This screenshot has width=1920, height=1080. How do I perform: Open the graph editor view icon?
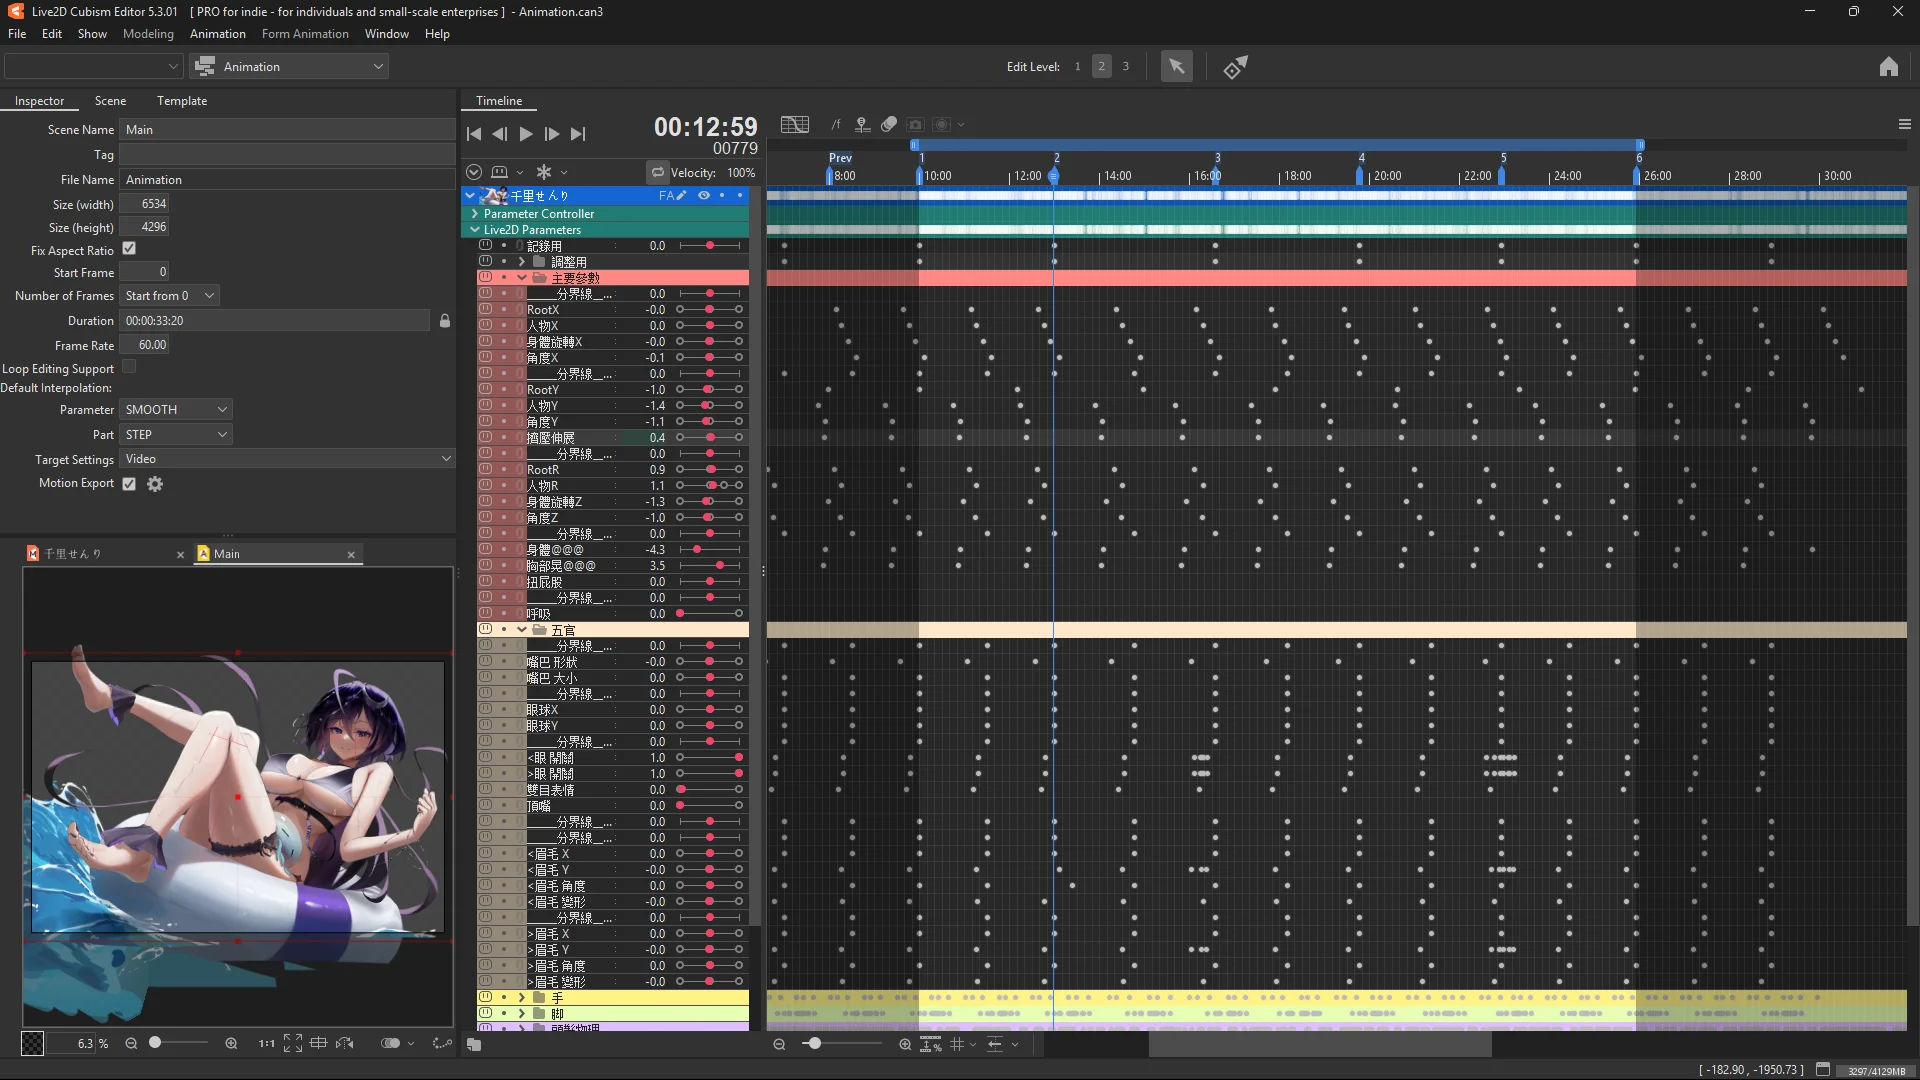(795, 124)
